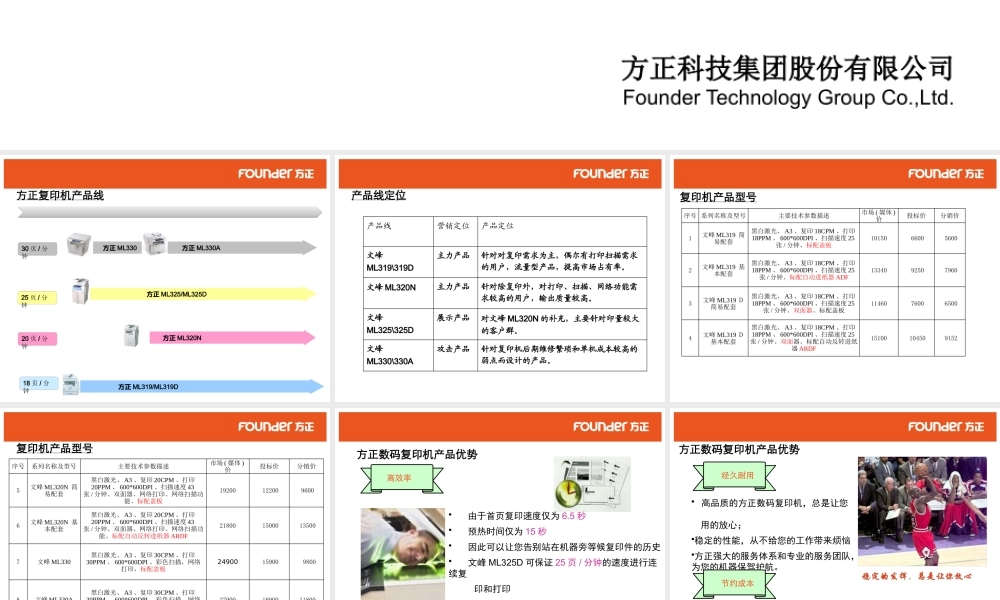The image size is (1000, 600).
Task: Click the pink 方正 ML320N arrow
Action: (x=232, y=338)
